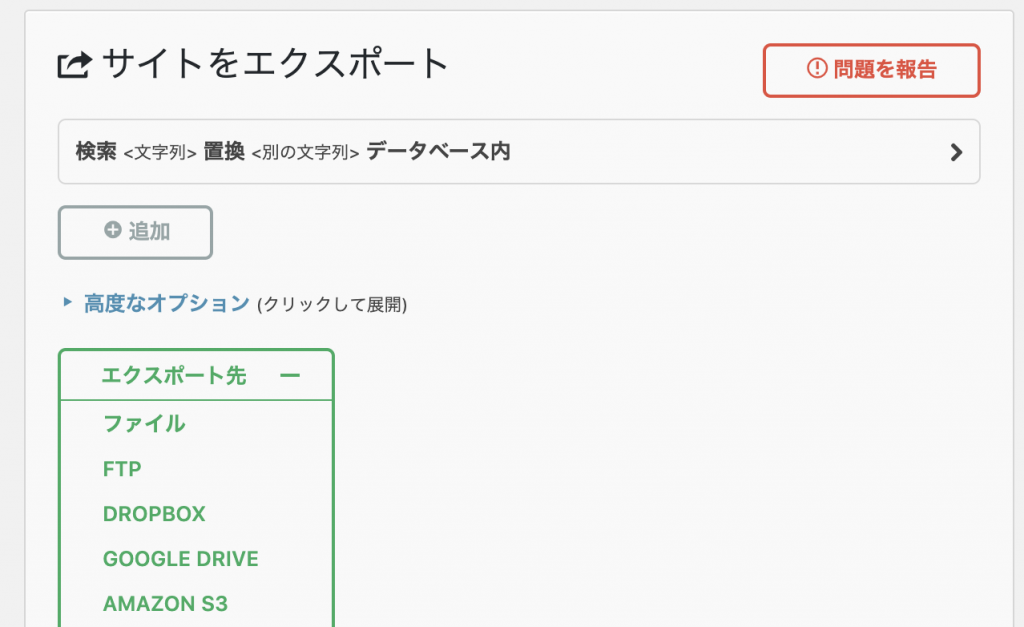Screen dimensions: 1024x627
Task: Collapse export list with minus icon
Action: [289, 376]
